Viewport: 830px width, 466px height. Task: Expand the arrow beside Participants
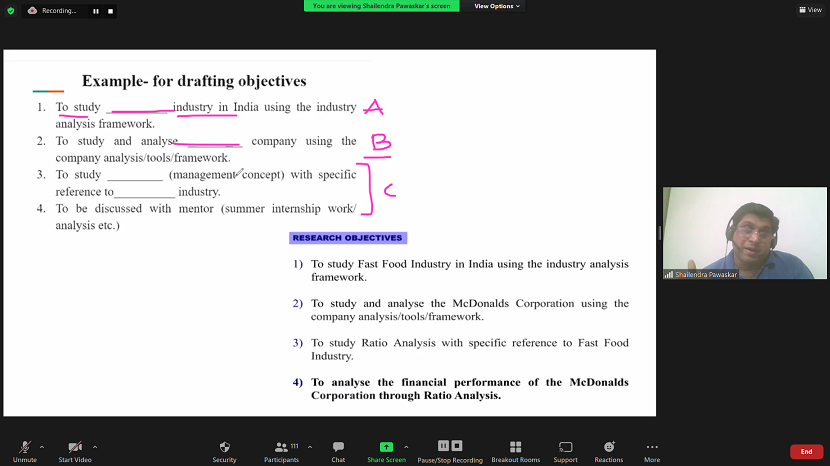point(310,447)
